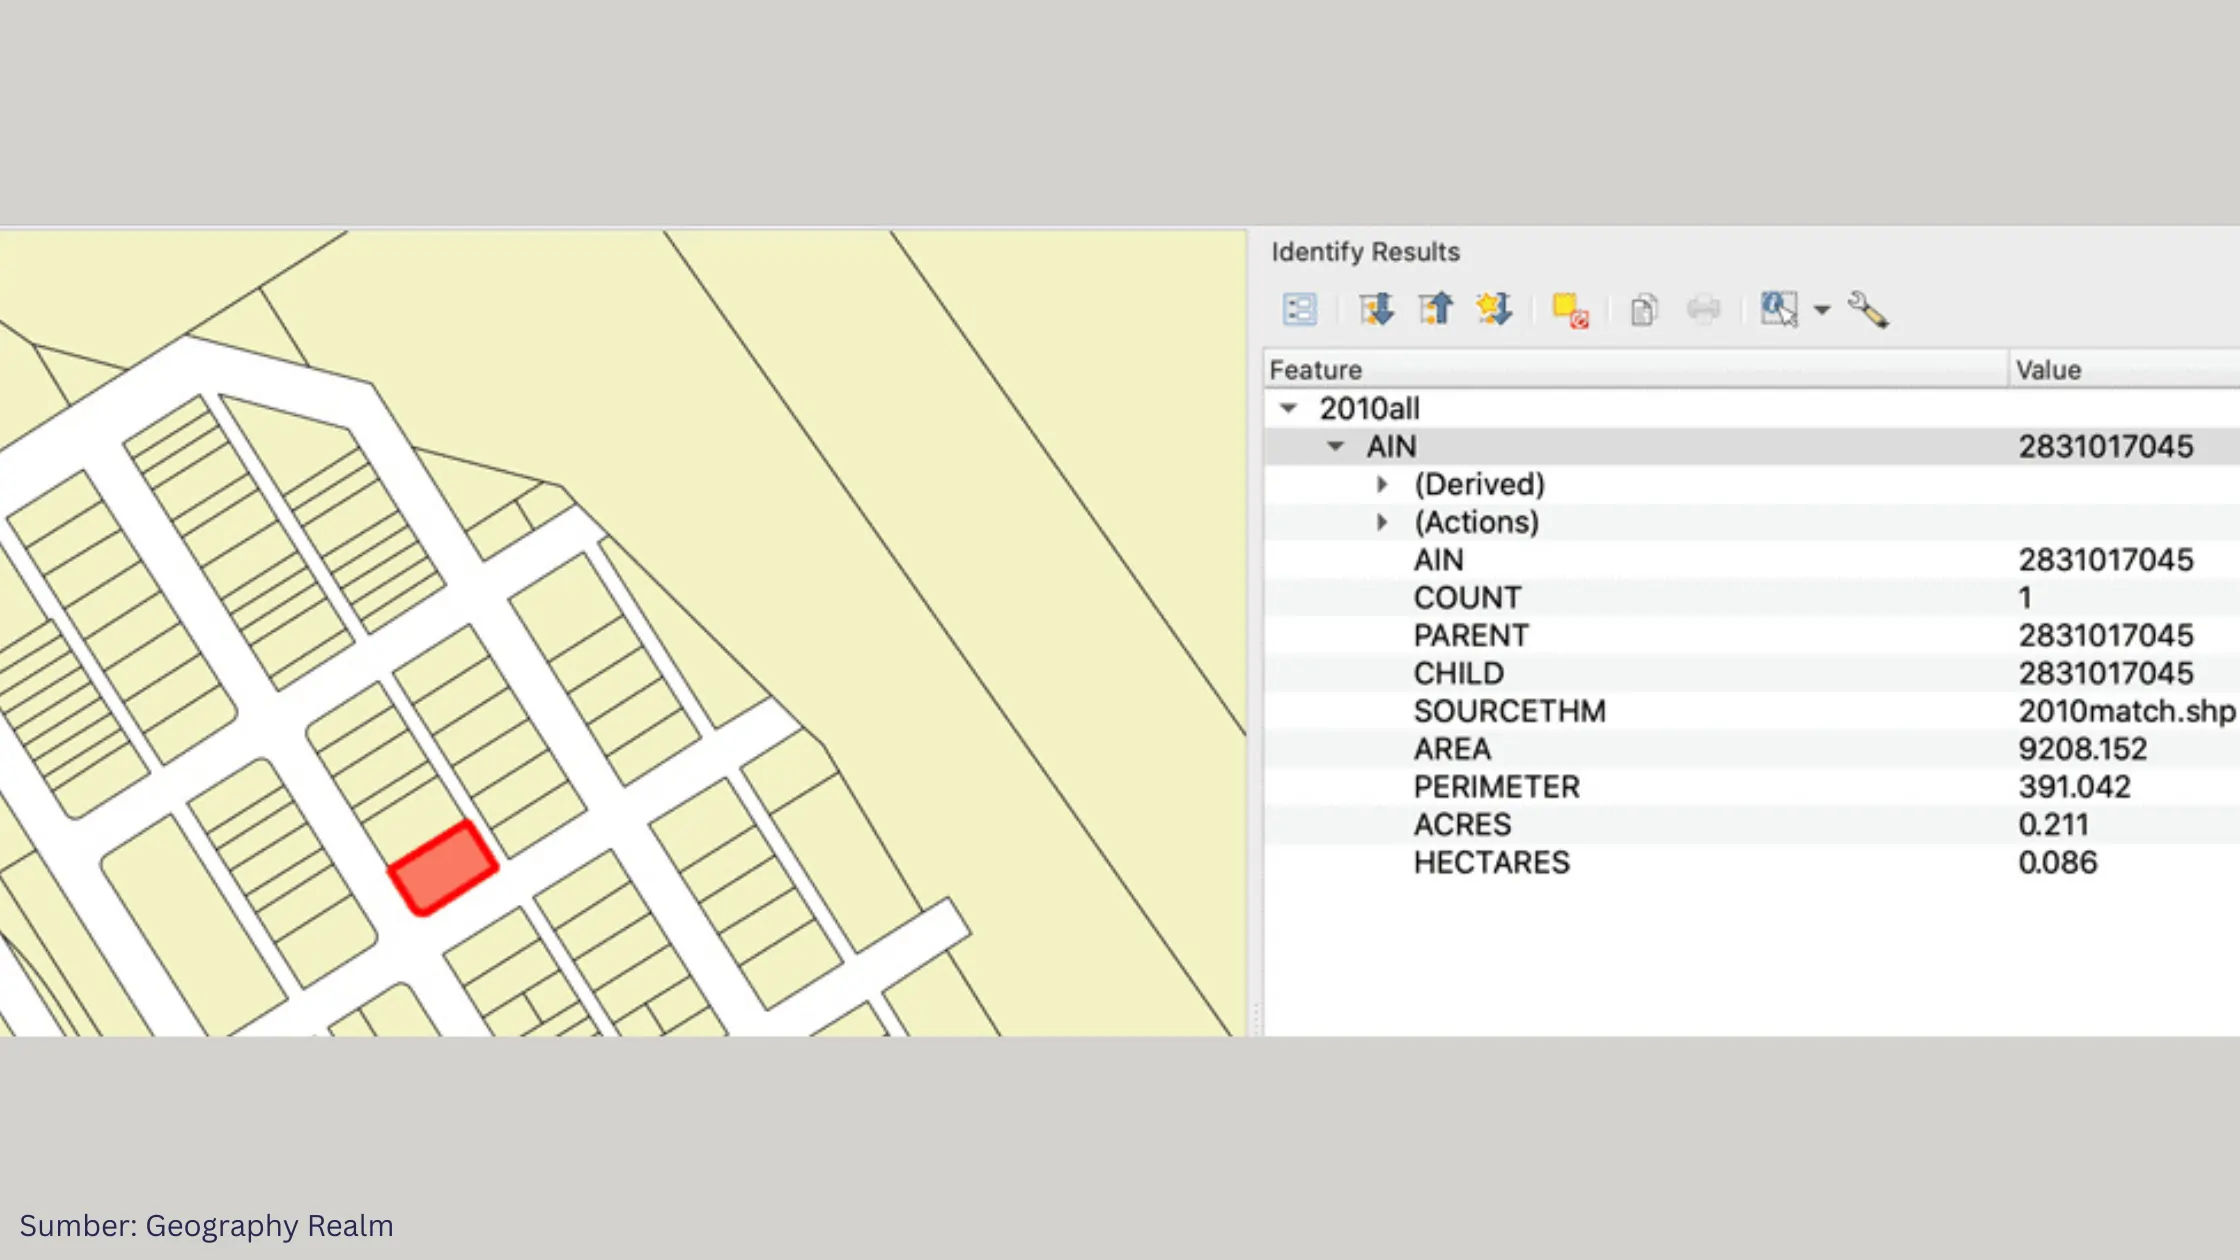
Task: Select the SOURCETHM attribute row
Action: pyautogui.click(x=1509, y=711)
